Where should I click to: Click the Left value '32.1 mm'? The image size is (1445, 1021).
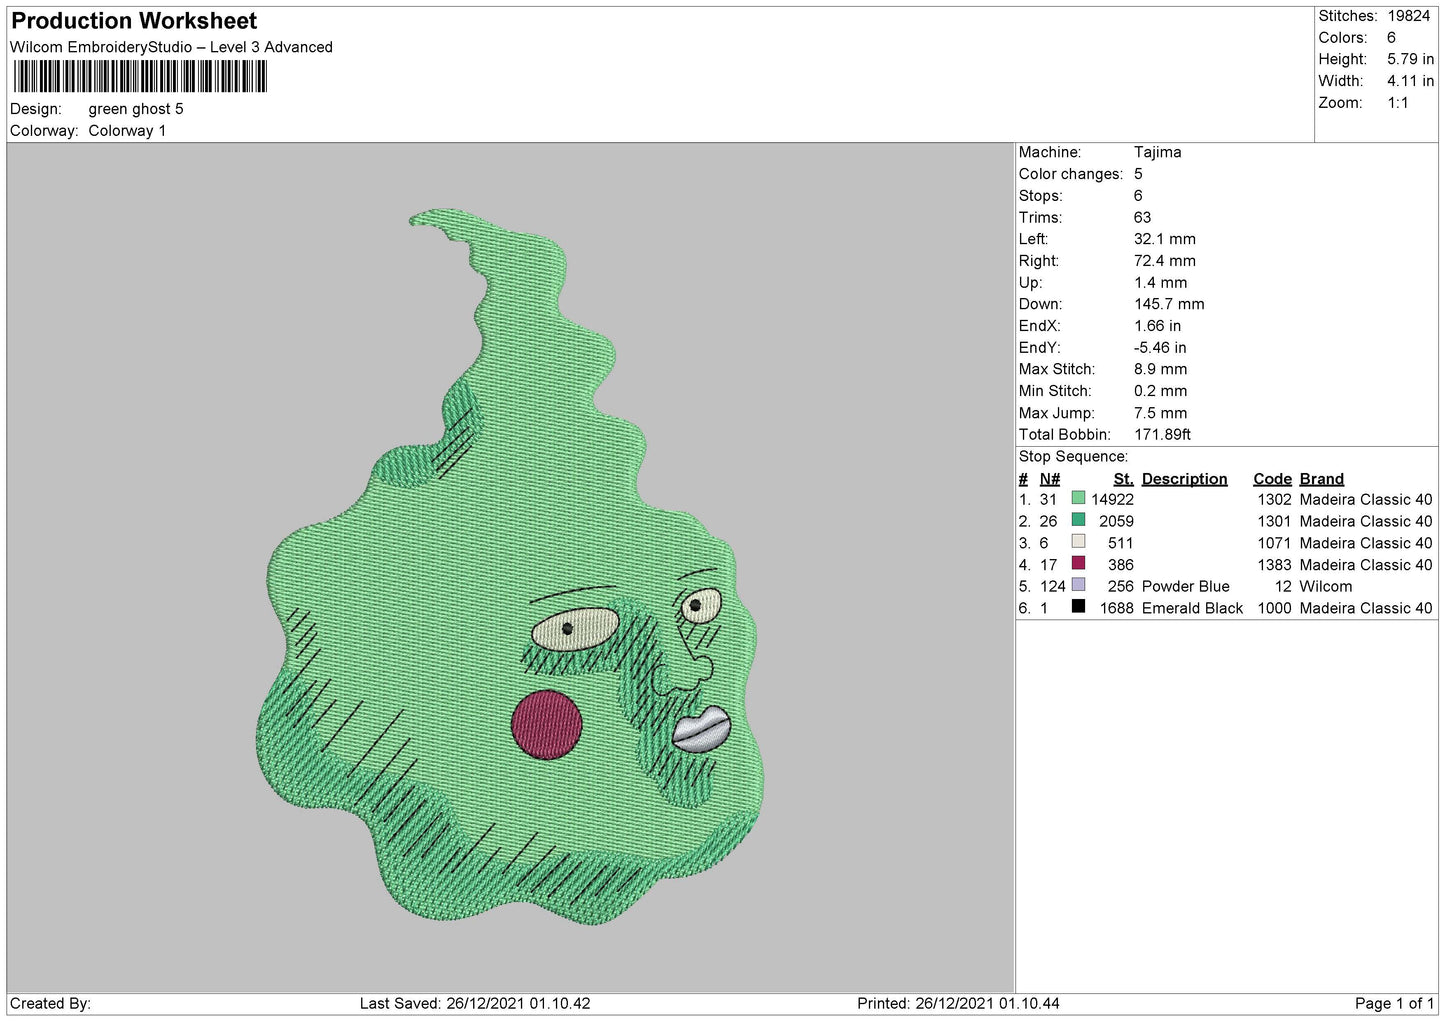(1165, 239)
